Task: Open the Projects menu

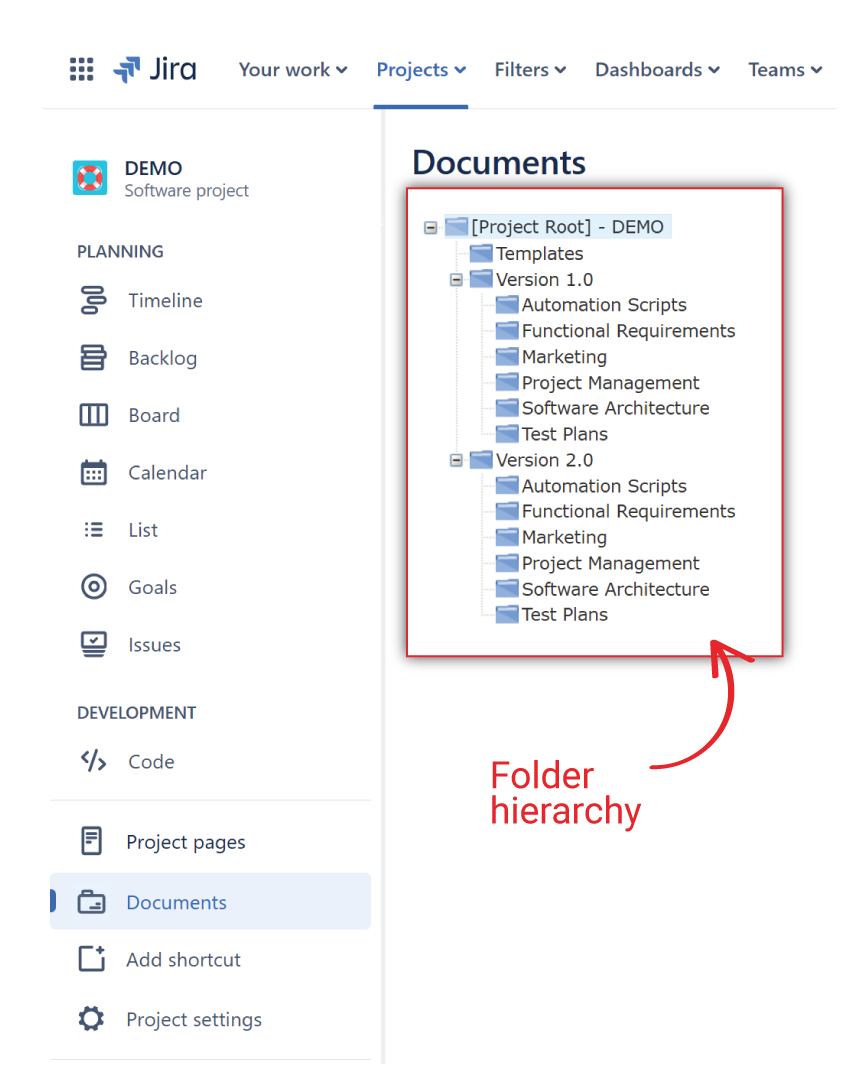Action: 420,69
